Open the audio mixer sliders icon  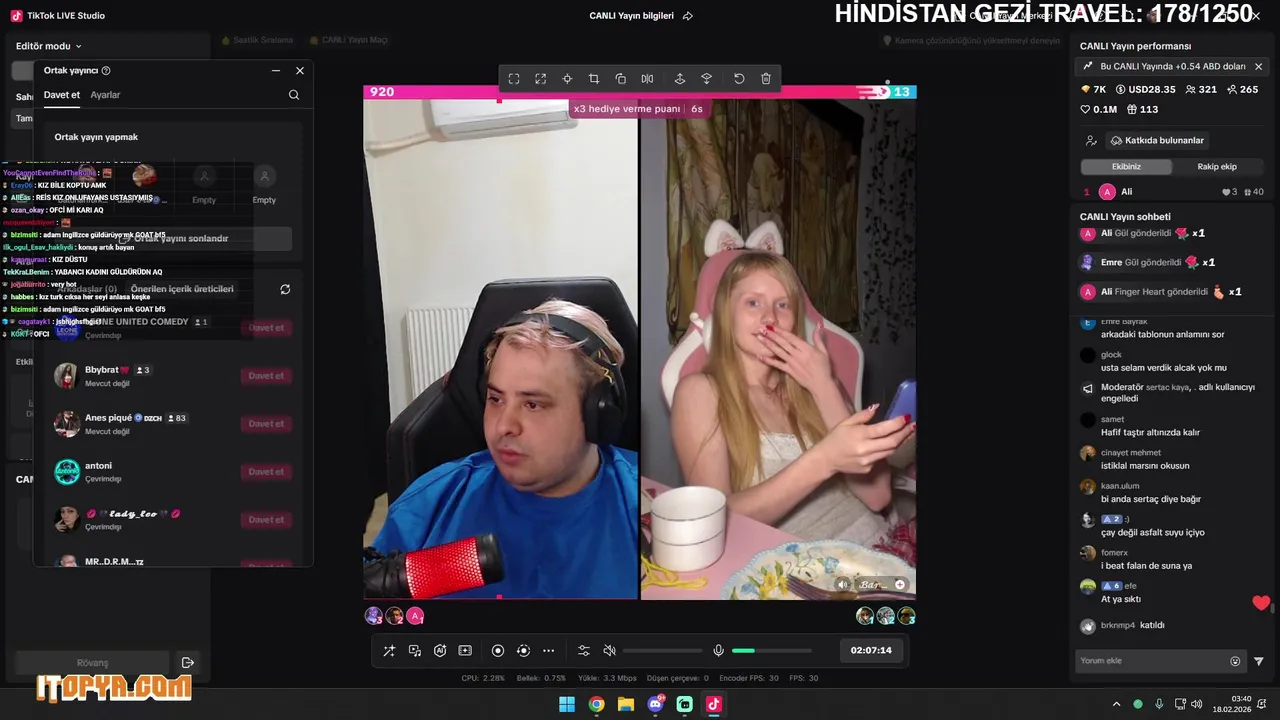pos(584,651)
